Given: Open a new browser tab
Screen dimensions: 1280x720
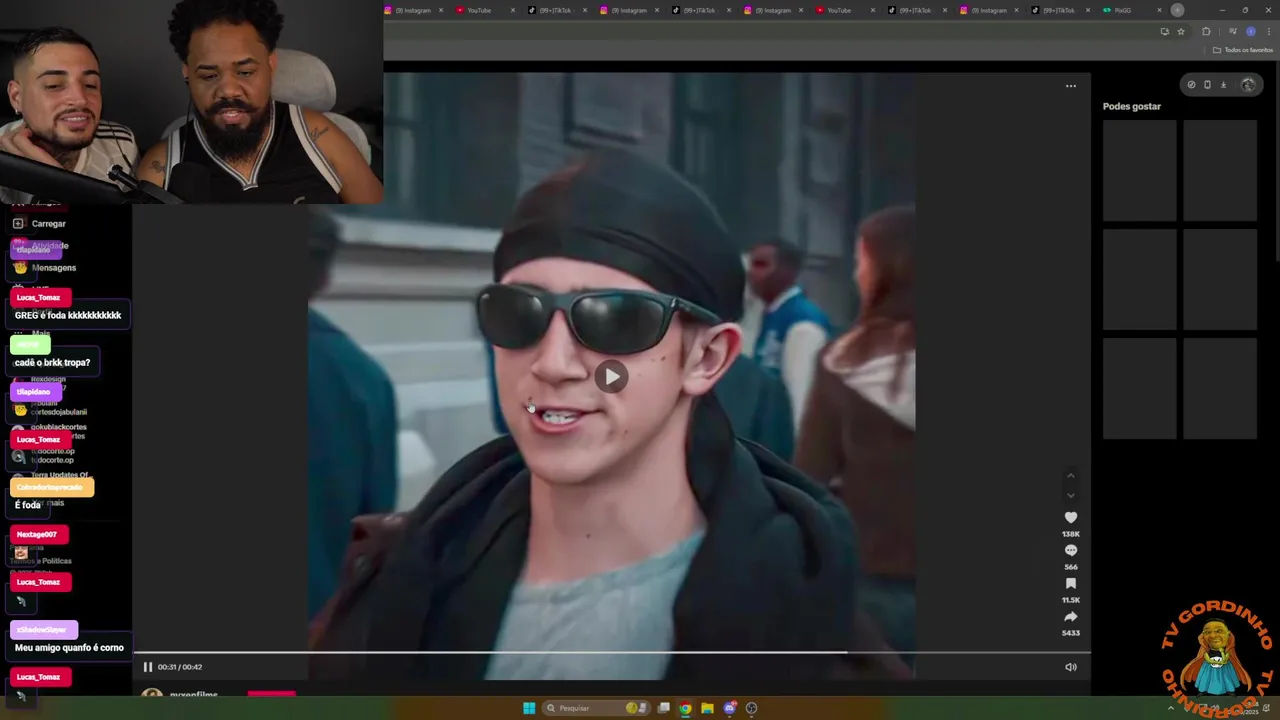Looking at the screenshot, I should coord(1178,10).
